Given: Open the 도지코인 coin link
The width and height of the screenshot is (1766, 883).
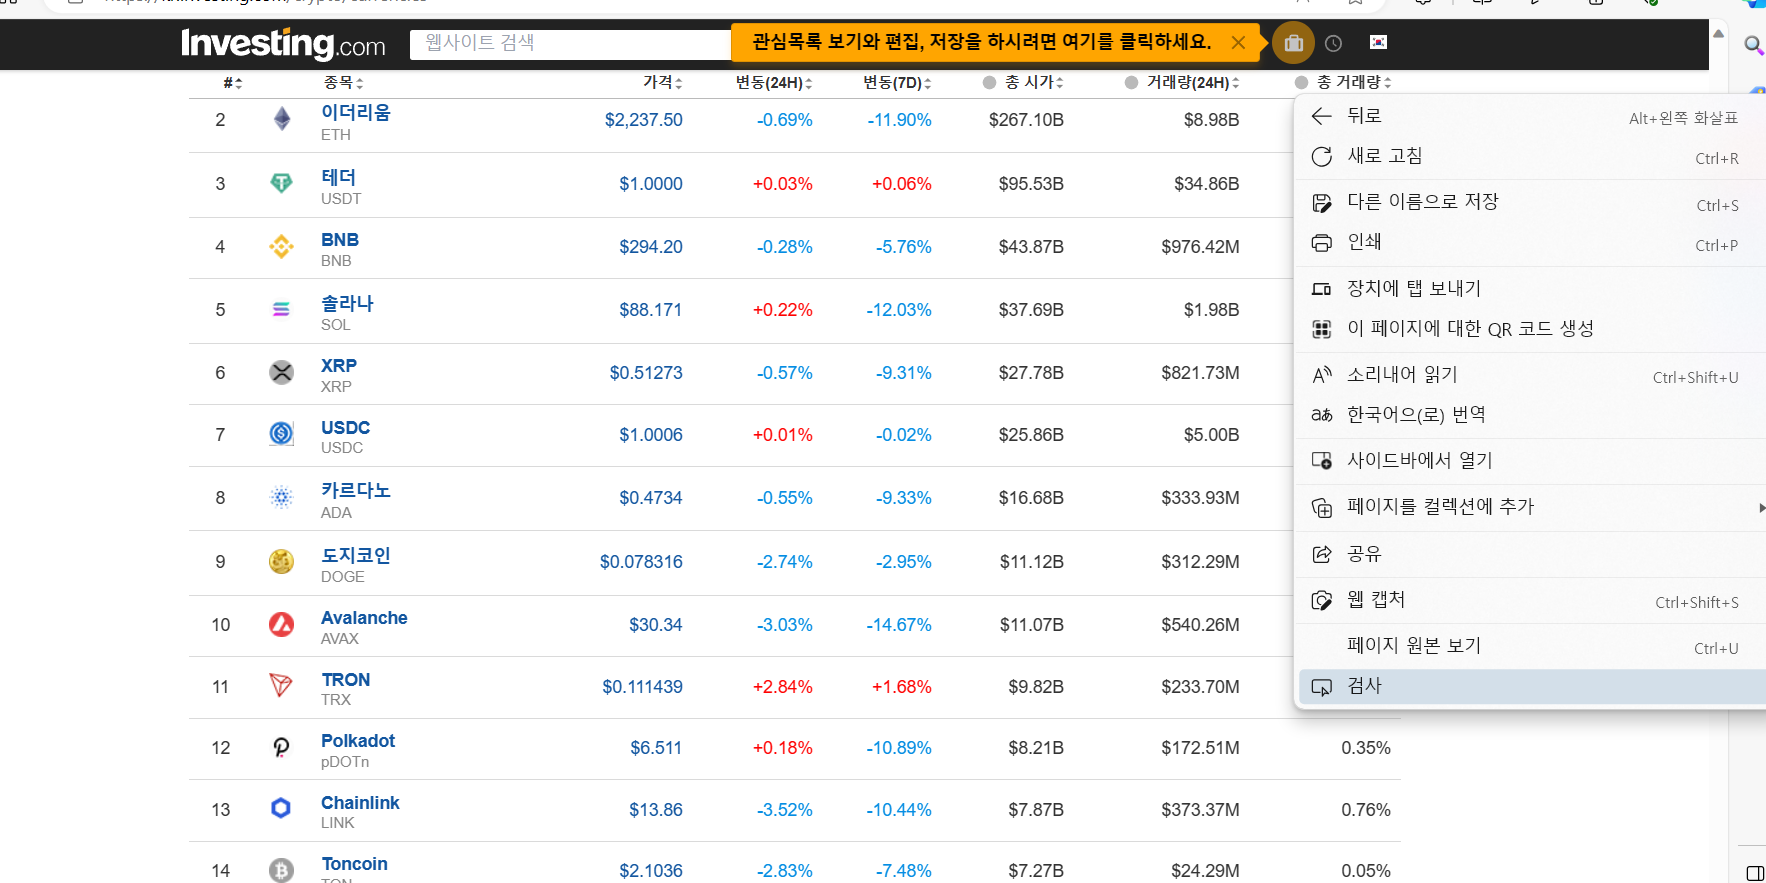Looking at the screenshot, I should coord(356,555).
